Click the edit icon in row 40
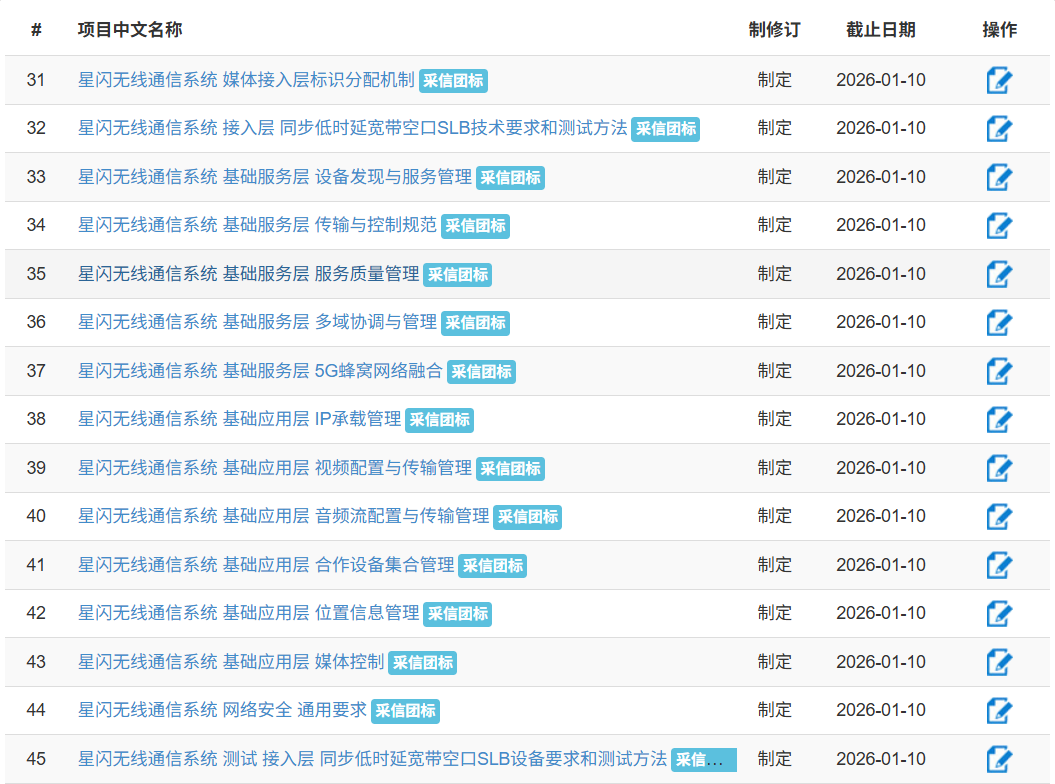1055x784 pixels. point(999,516)
